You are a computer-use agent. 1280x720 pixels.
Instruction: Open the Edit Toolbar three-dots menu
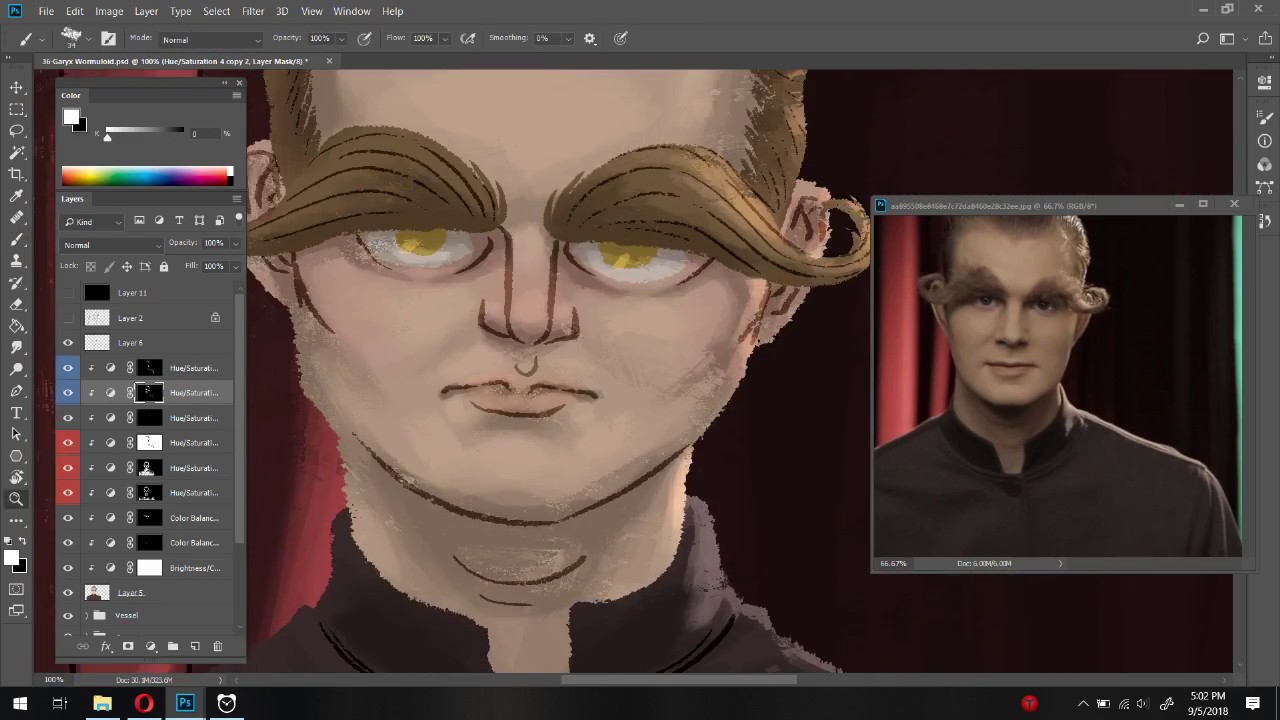[17, 520]
